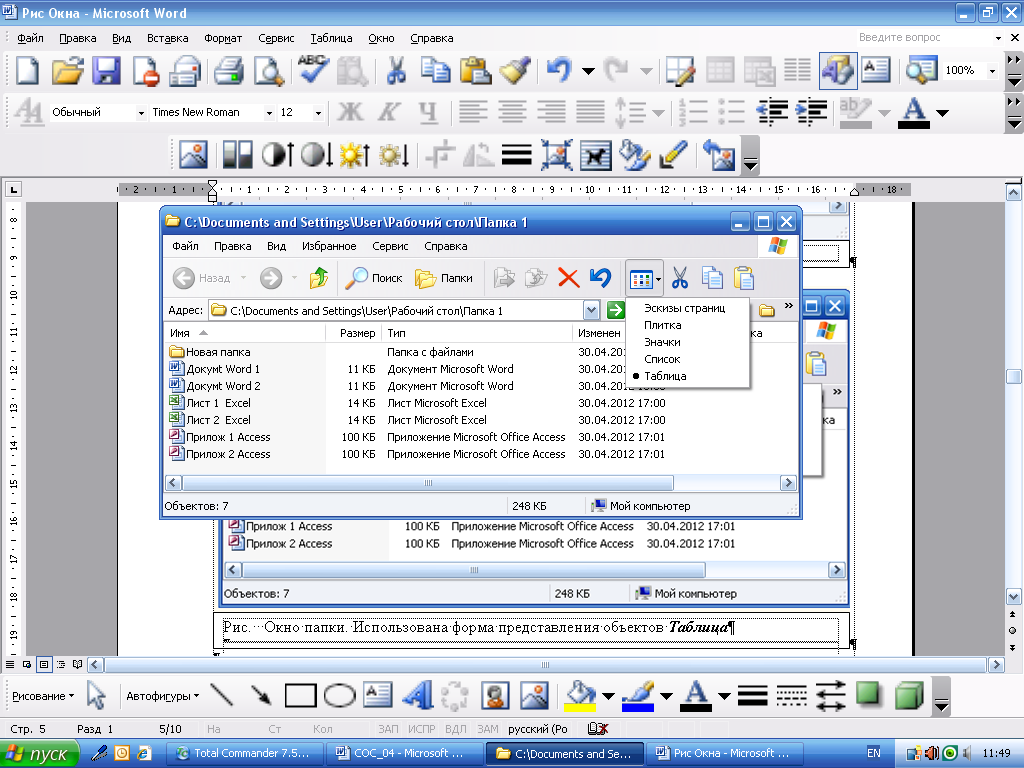Print the document with the printer icon
Viewport: 1024px width, 768px height.
229,71
